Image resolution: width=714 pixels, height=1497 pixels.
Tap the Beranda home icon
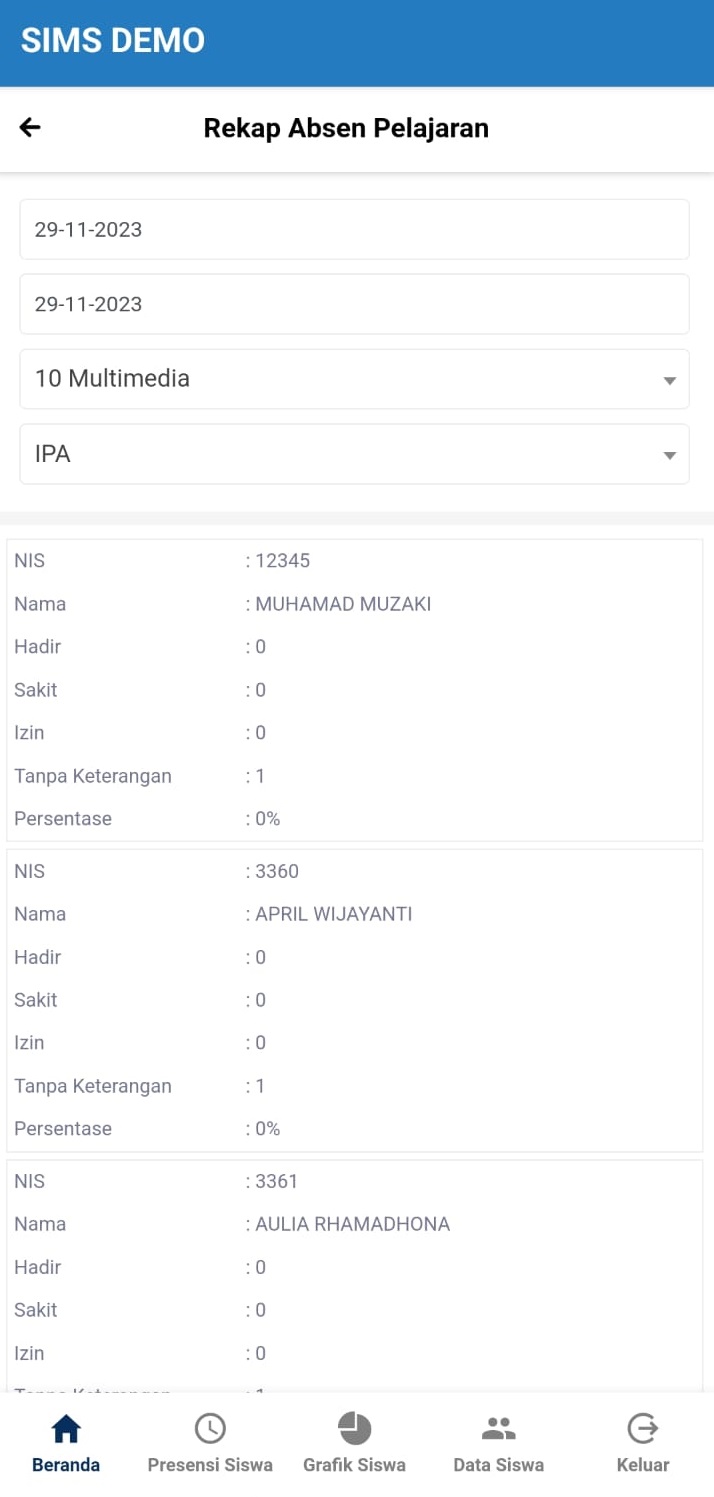[66, 1428]
